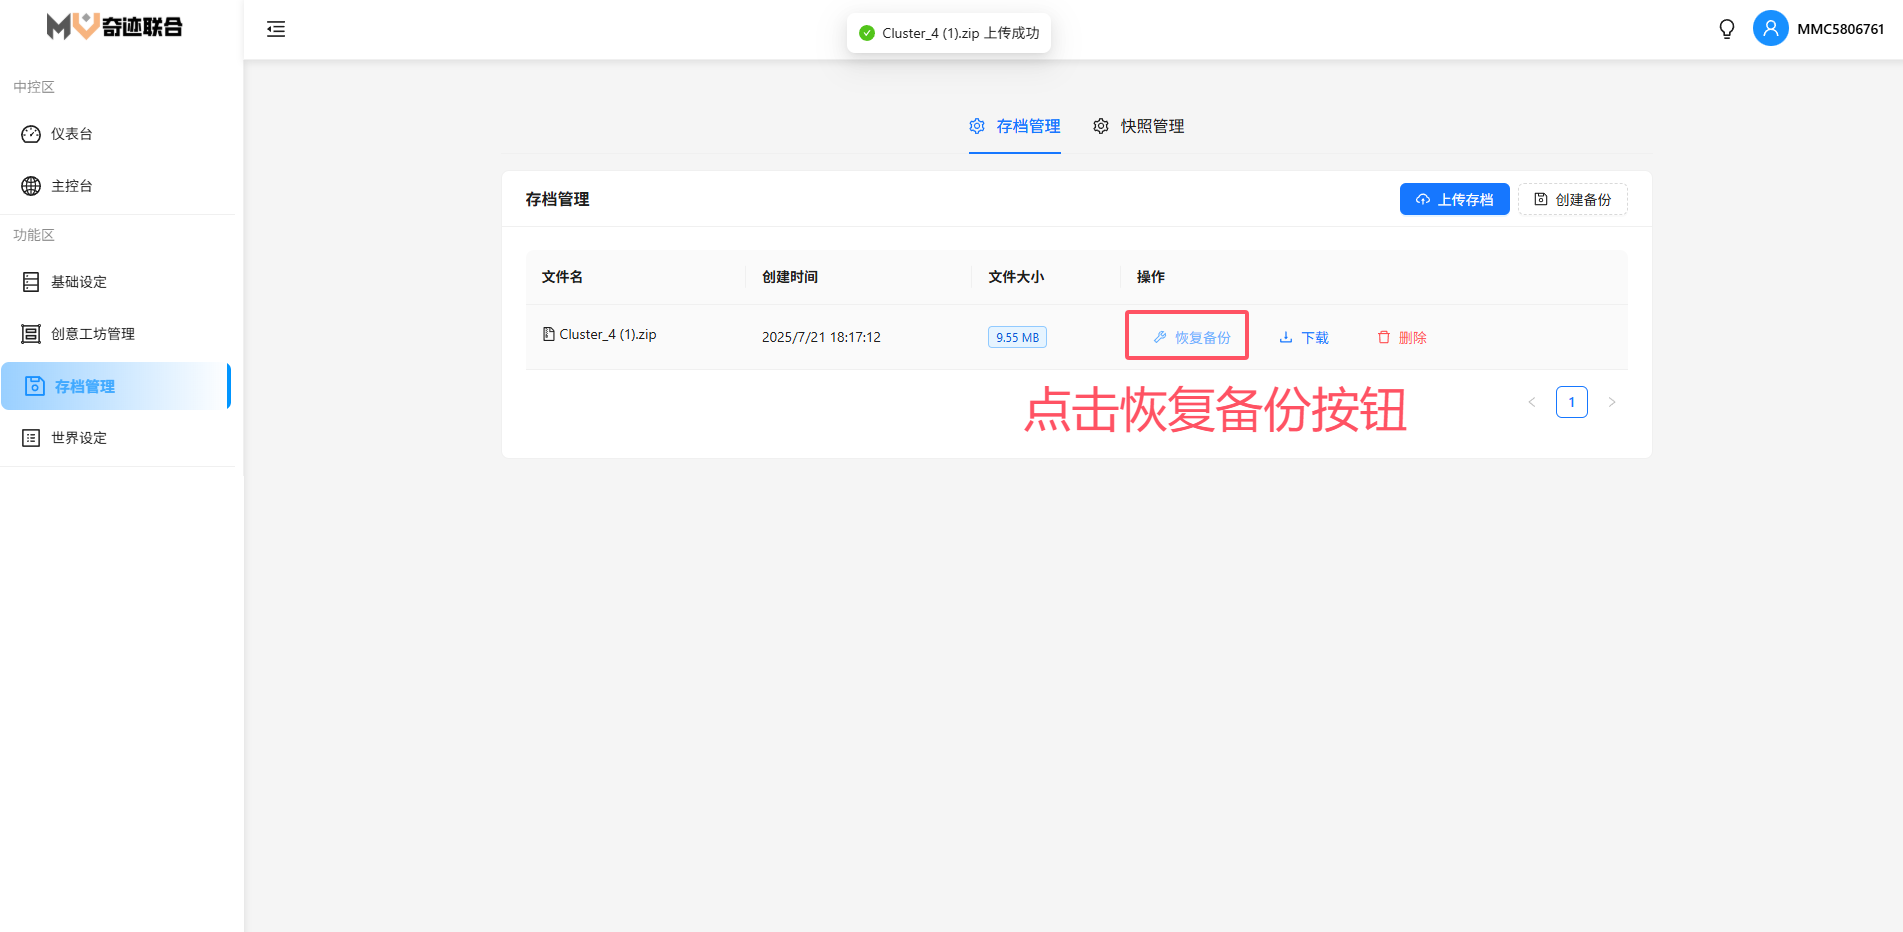Click the lightbulb icon in header
Image resolution: width=1903 pixels, height=932 pixels.
click(x=1726, y=29)
